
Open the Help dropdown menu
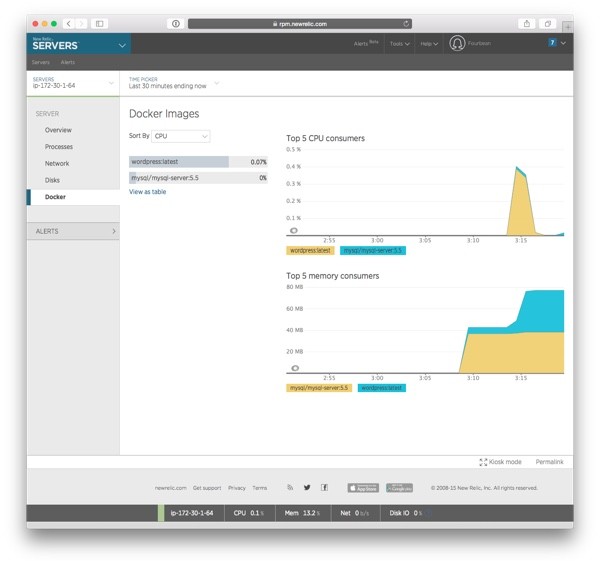point(429,44)
